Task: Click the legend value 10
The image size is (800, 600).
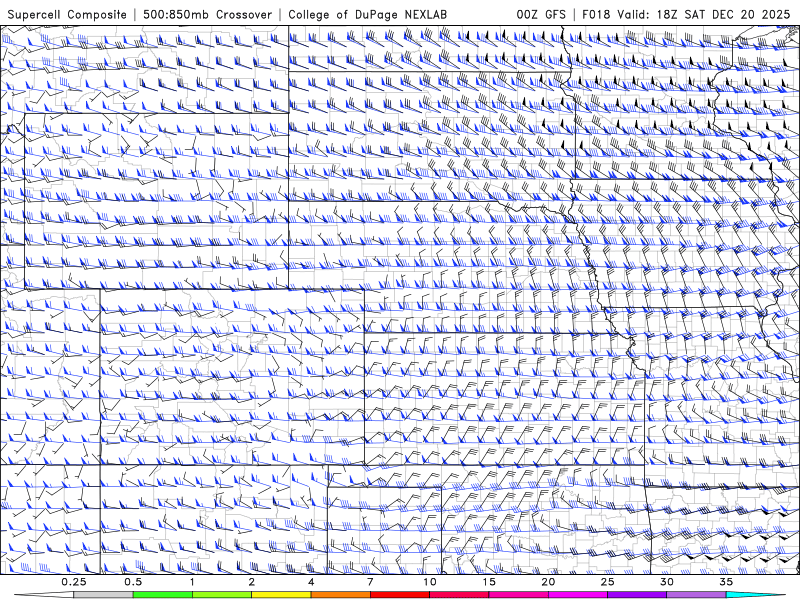Action: (x=430, y=582)
